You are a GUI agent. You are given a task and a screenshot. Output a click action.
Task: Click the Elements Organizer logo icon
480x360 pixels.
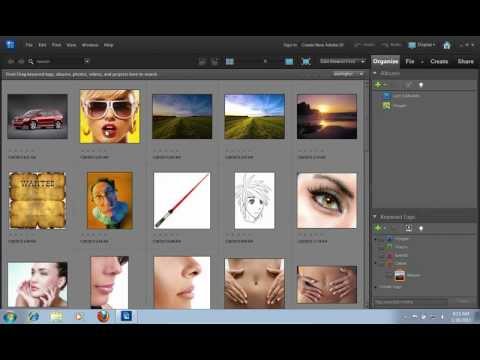pos(10,44)
